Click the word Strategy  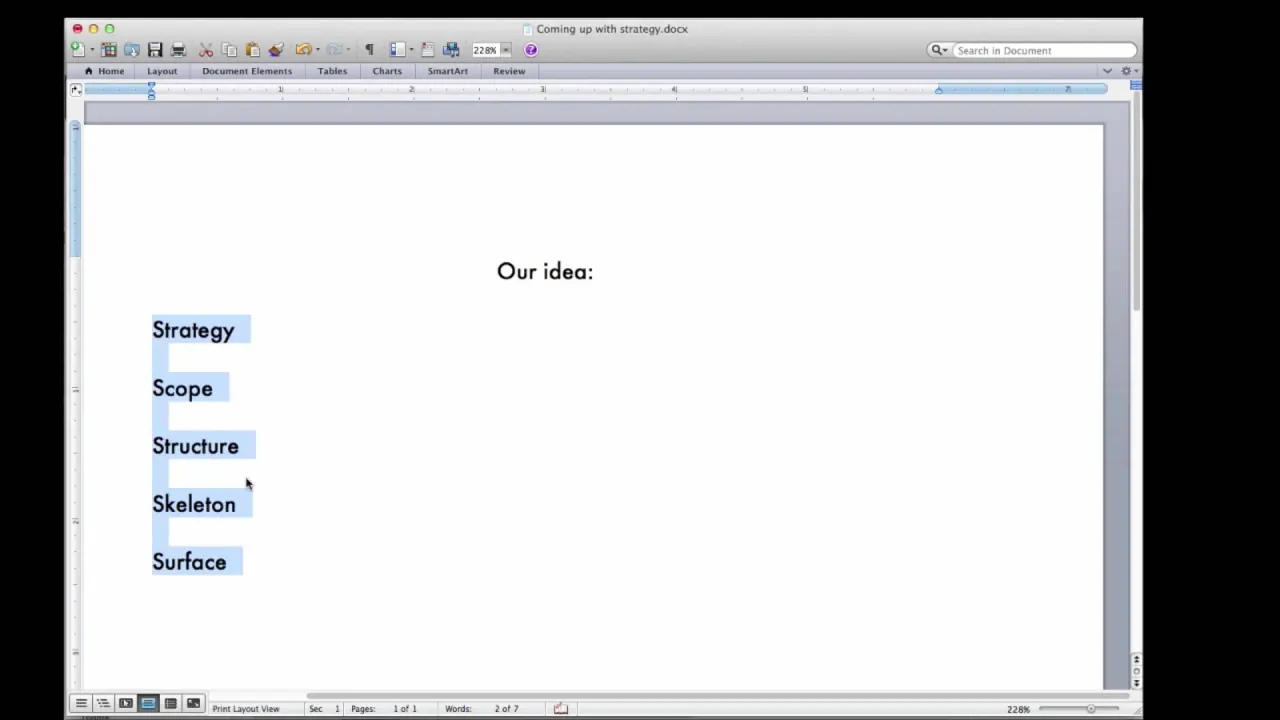tap(193, 331)
